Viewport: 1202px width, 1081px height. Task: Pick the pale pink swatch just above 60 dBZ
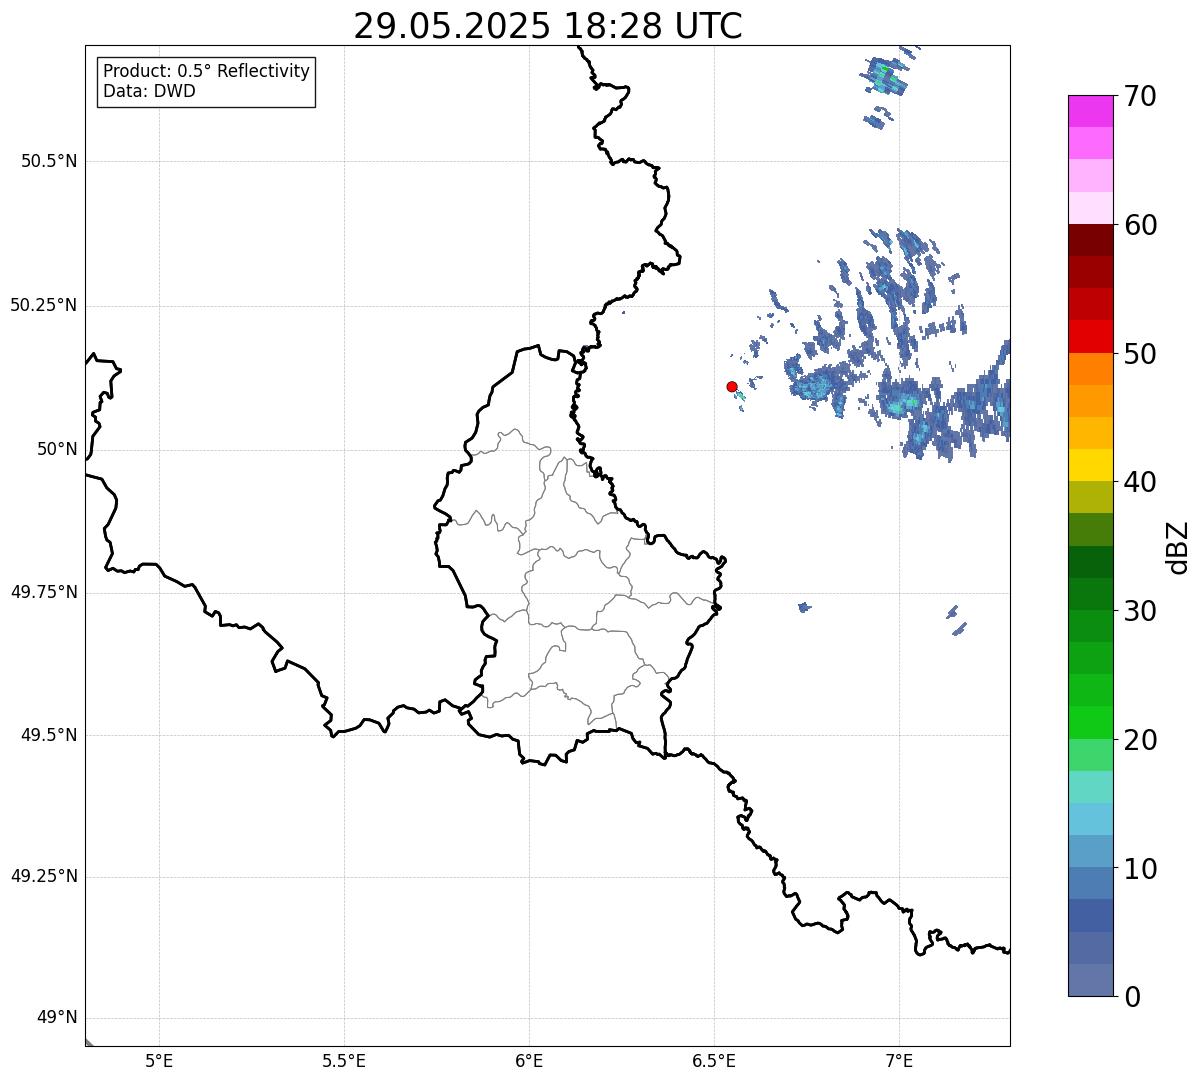[1091, 208]
